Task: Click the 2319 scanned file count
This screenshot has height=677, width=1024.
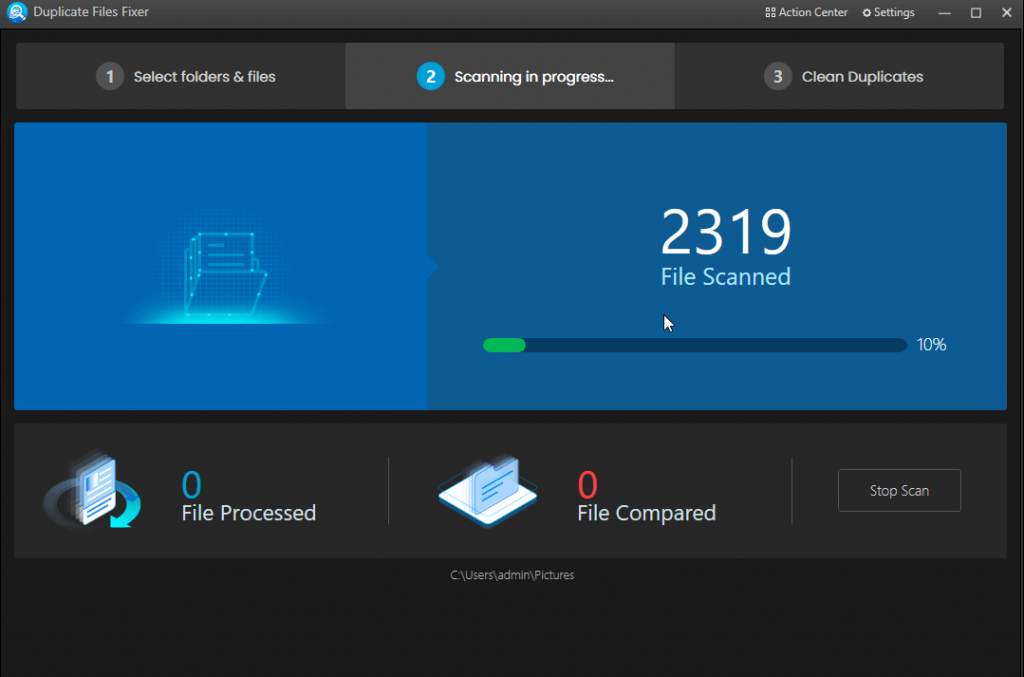Action: pyautogui.click(x=726, y=232)
